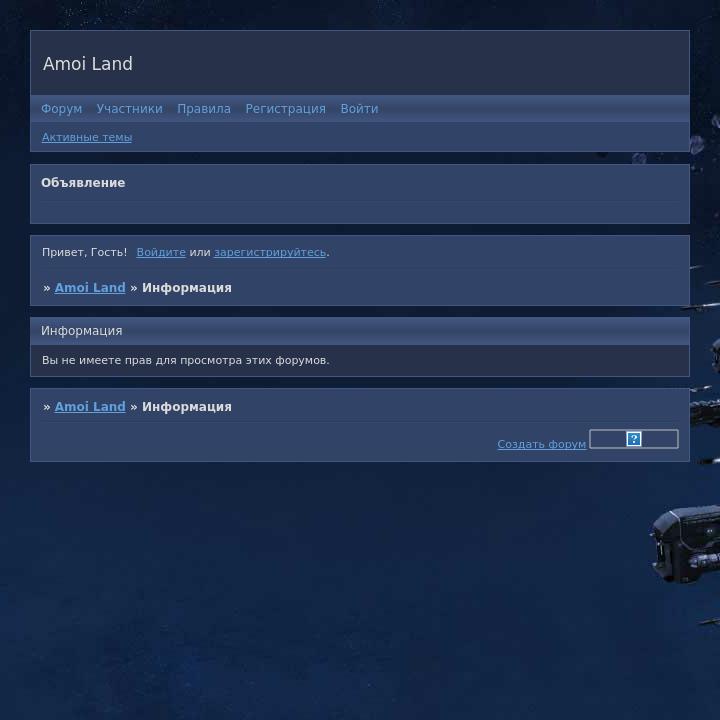
Task: Open the Форум menu item
Action: point(61,109)
